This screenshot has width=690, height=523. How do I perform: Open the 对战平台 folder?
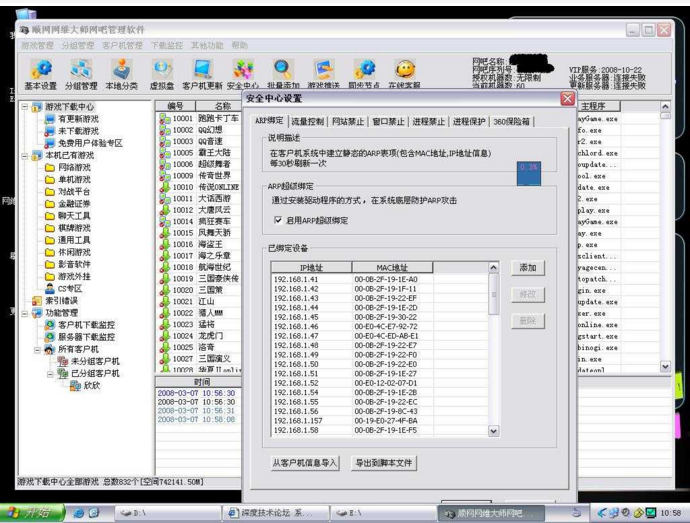68,192
